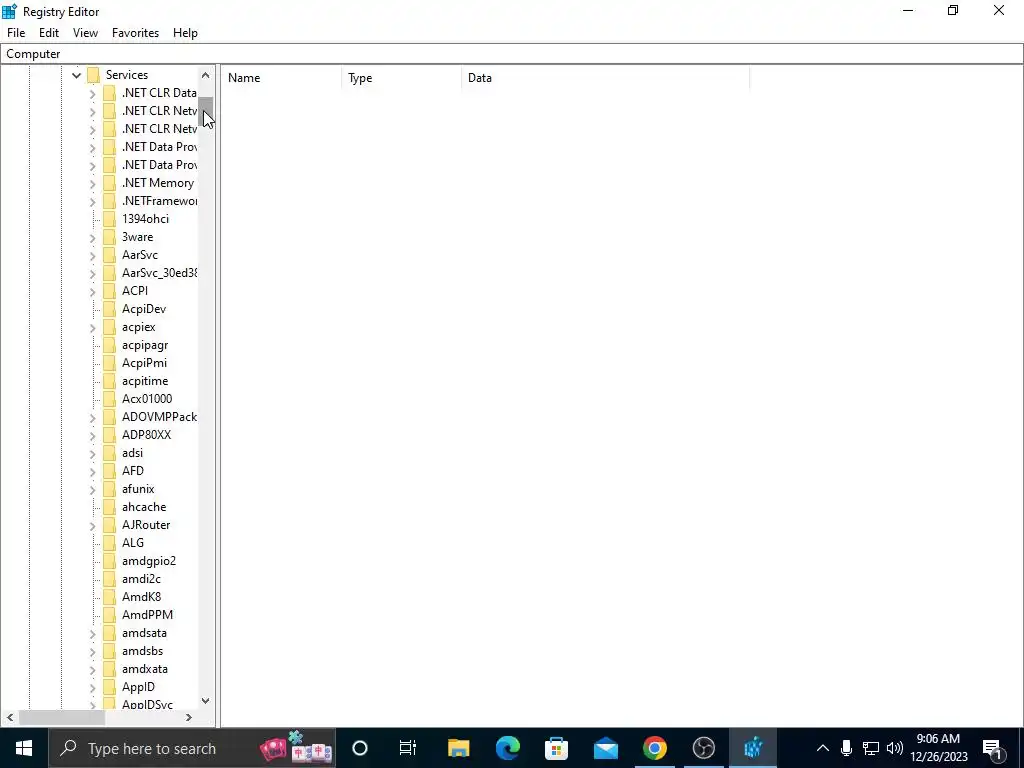The image size is (1024, 768).
Task: Open the Mail app from taskbar
Action: pos(605,748)
